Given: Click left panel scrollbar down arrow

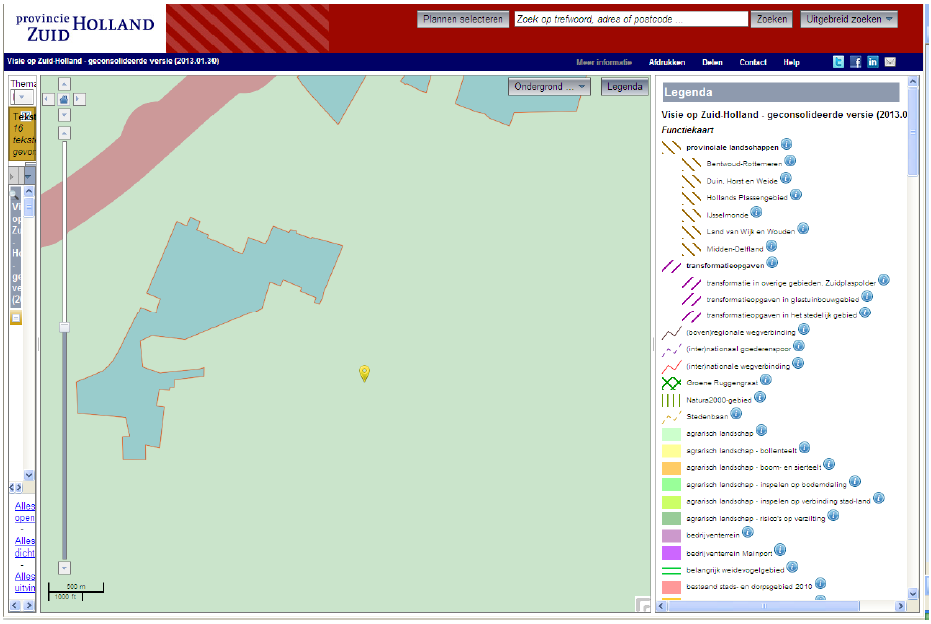Looking at the screenshot, I should [28, 474].
